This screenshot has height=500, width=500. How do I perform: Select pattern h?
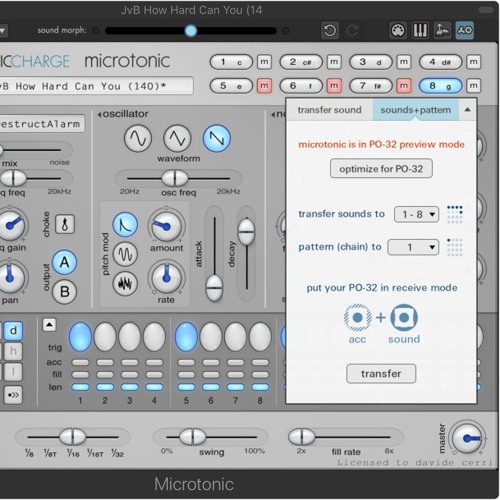[13, 351]
